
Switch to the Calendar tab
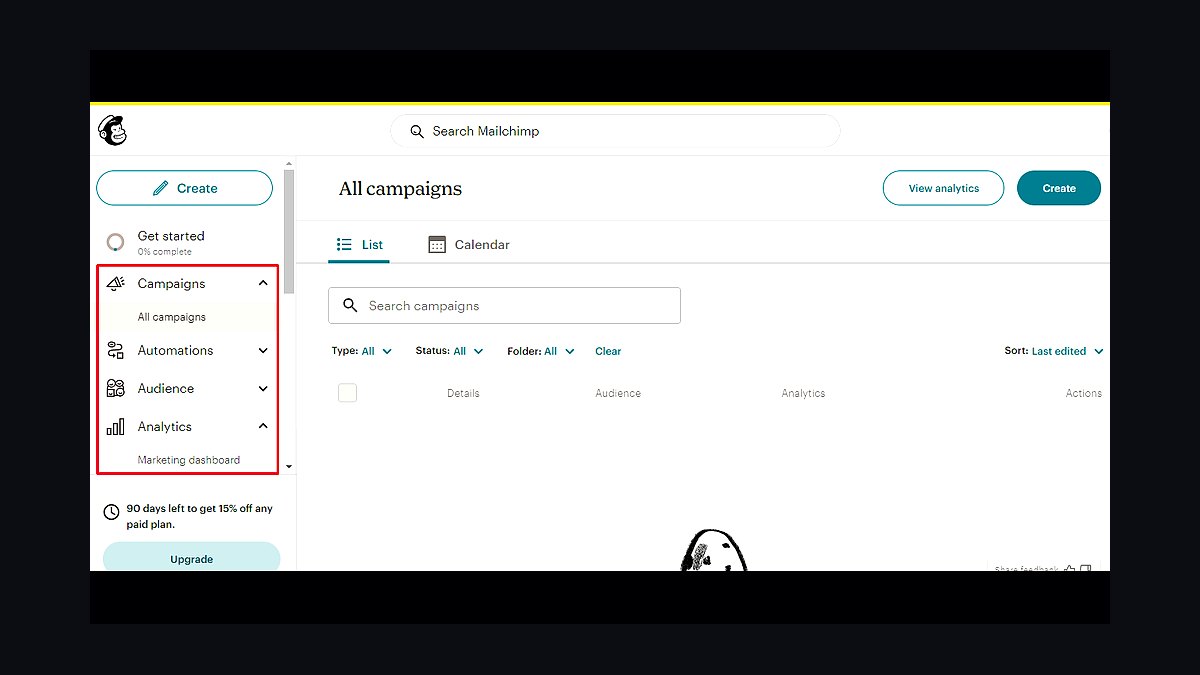[x=469, y=244]
